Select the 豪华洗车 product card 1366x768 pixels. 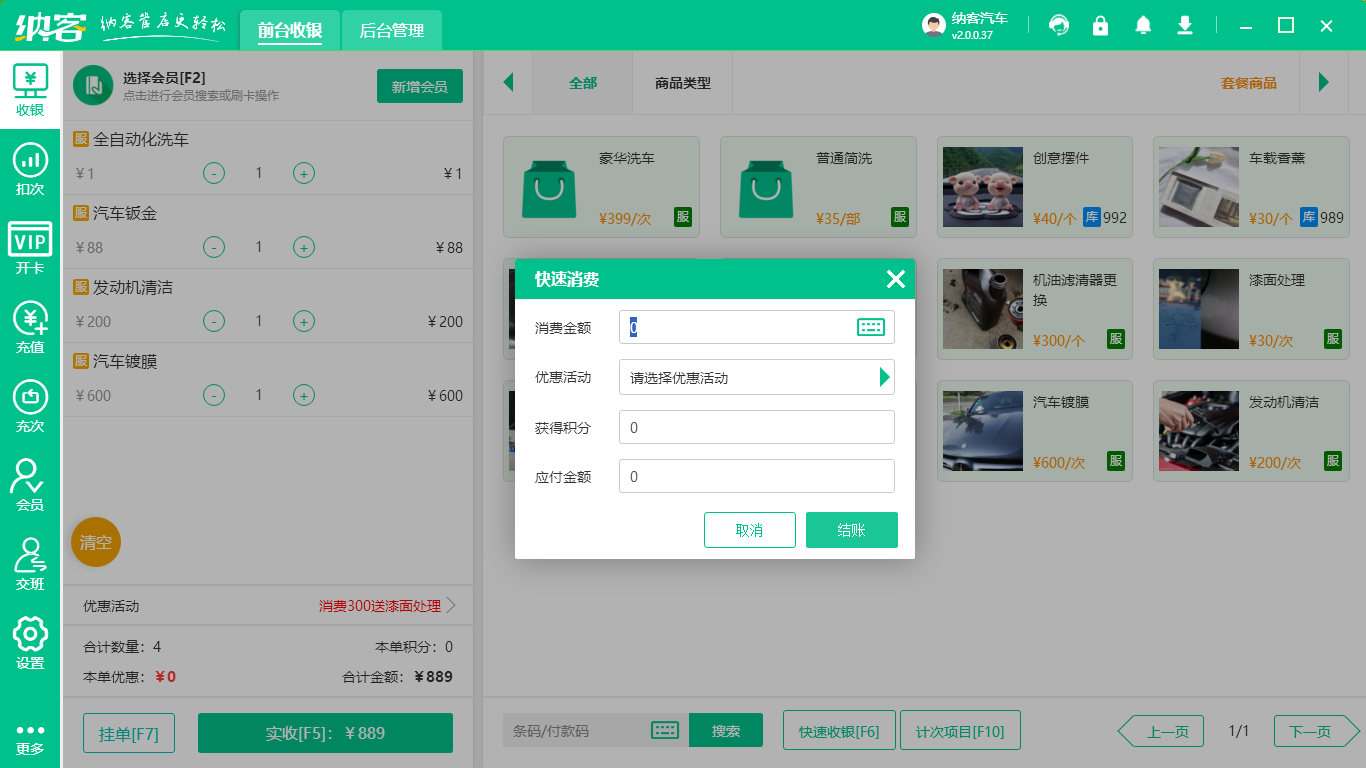point(601,187)
